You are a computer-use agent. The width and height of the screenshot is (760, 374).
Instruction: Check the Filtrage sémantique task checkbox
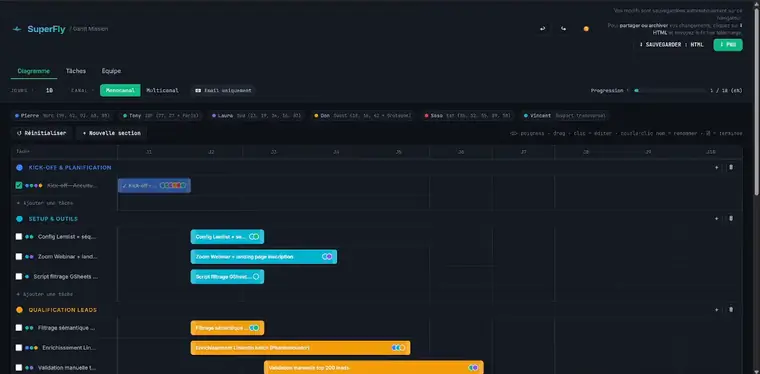(19, 328)
